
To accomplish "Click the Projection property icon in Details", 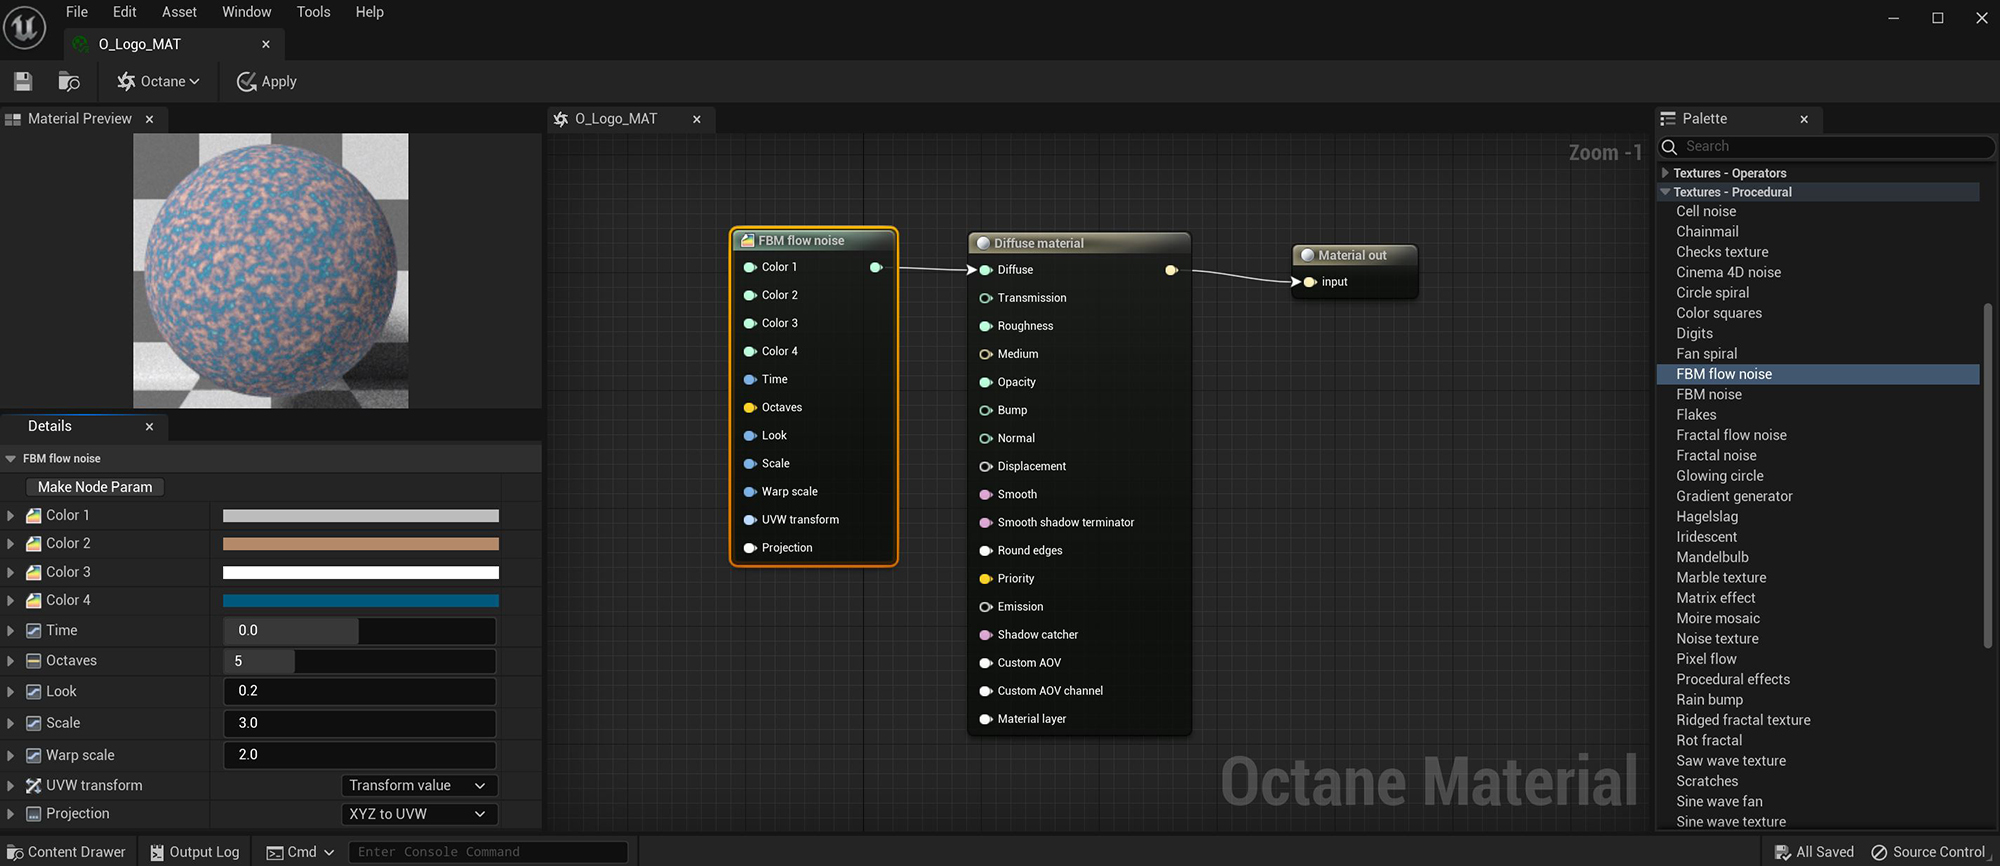I will click(x=34, y=814).
